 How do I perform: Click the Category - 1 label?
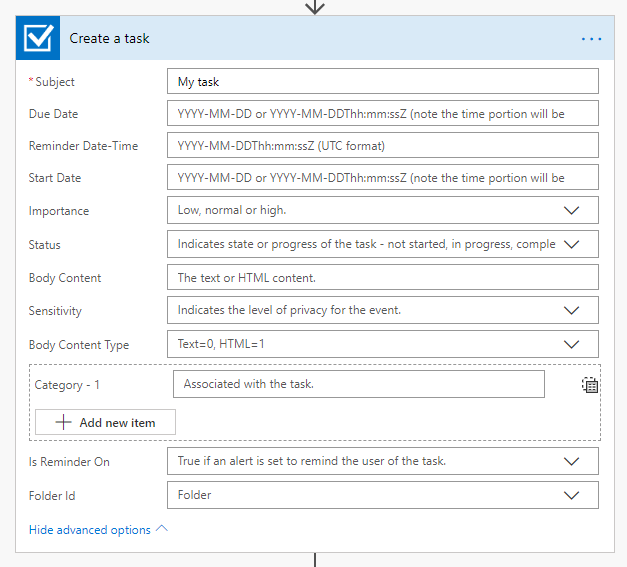(67, 385)
